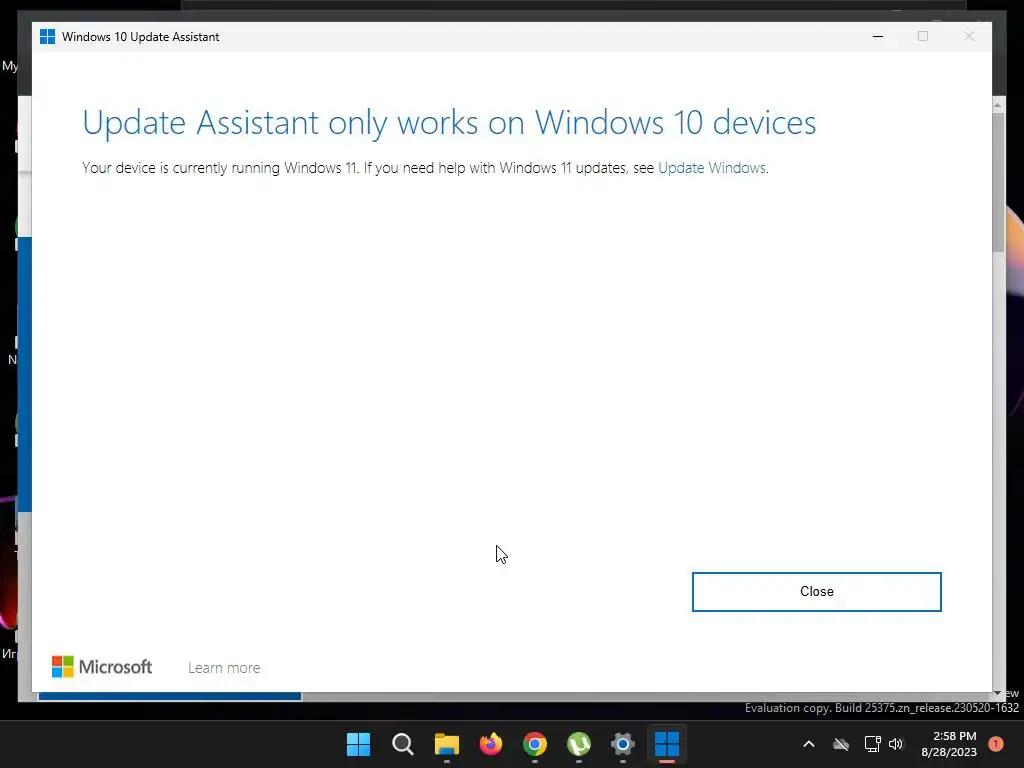The width and height of the screenshot is (1024, 768).
Task: Launch Firefox from the taskbar
Action: pos(491,744)
